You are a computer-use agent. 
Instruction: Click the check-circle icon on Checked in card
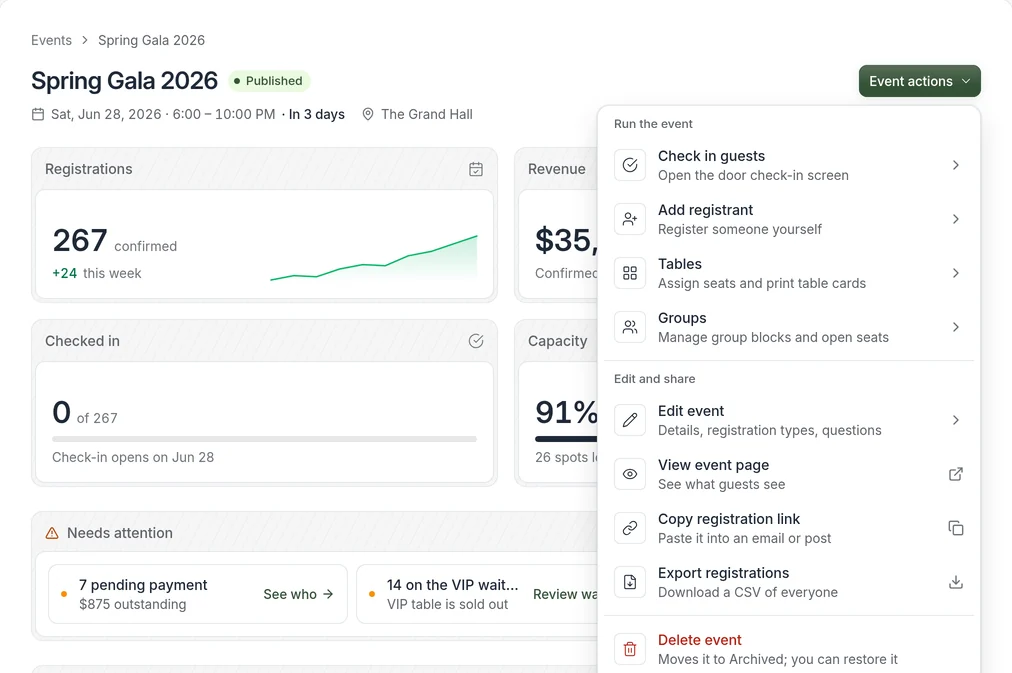point(476,341)
